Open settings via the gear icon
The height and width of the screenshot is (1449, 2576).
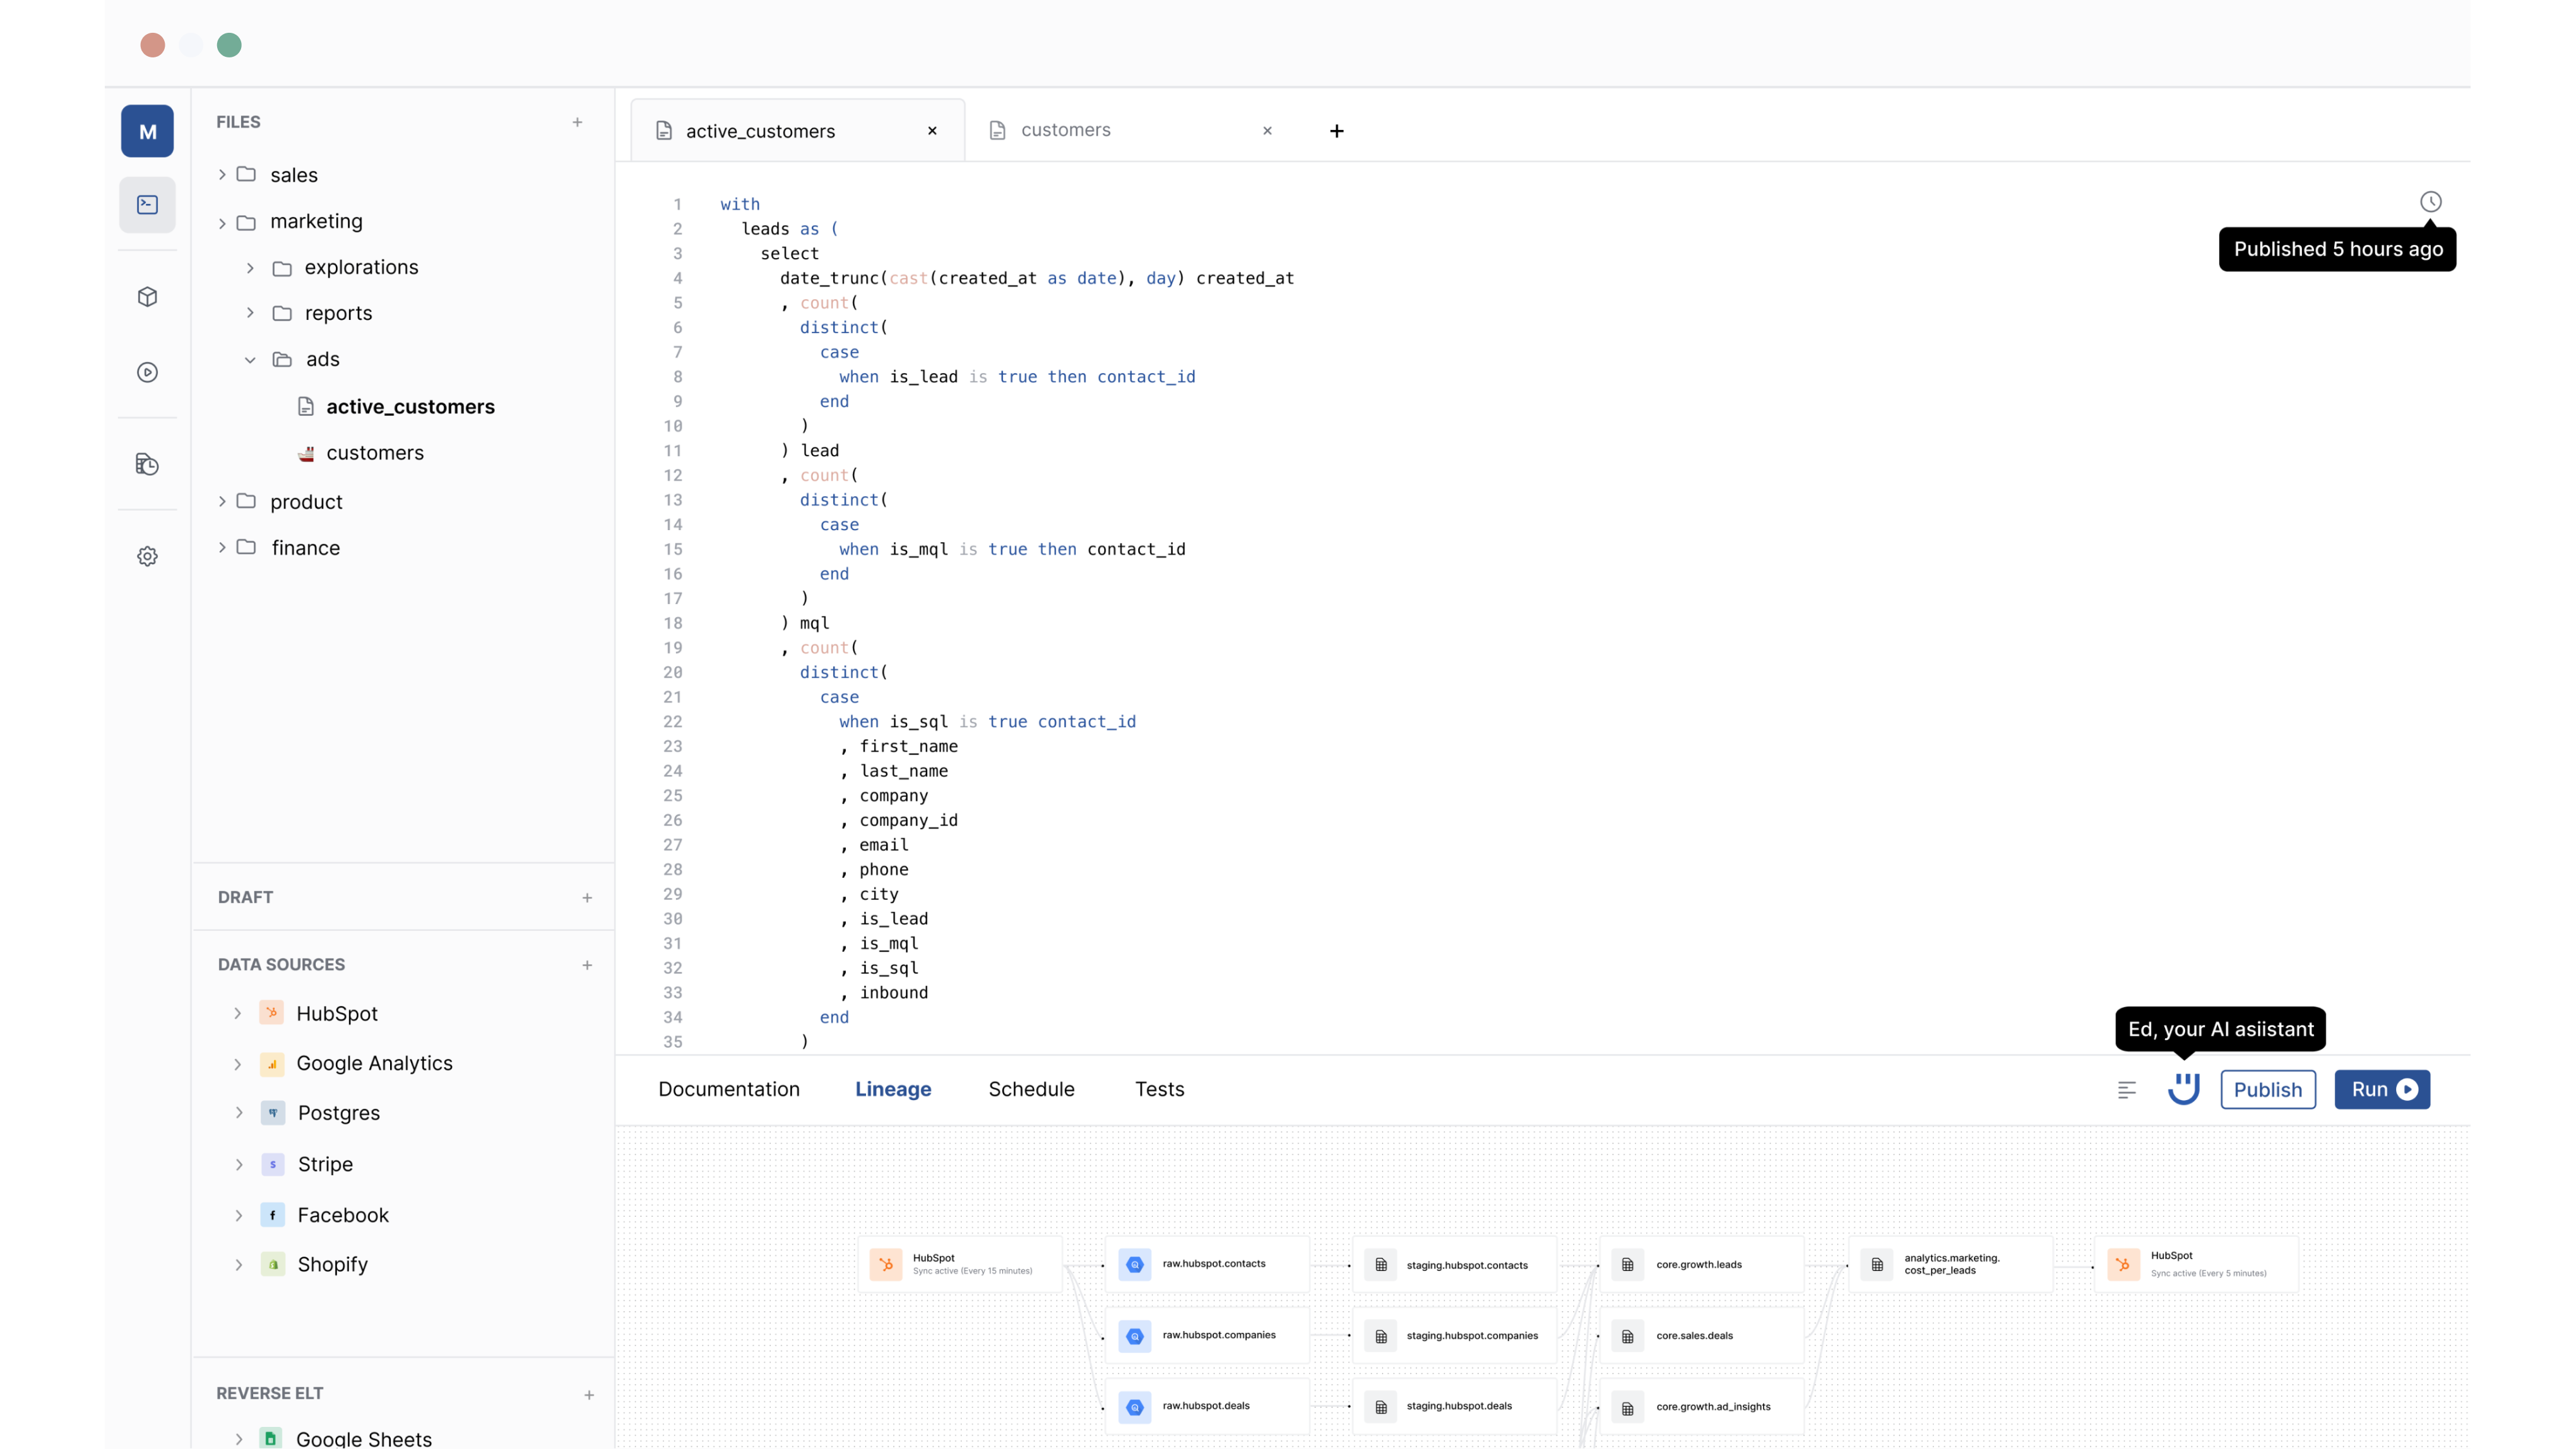[147, 556]
